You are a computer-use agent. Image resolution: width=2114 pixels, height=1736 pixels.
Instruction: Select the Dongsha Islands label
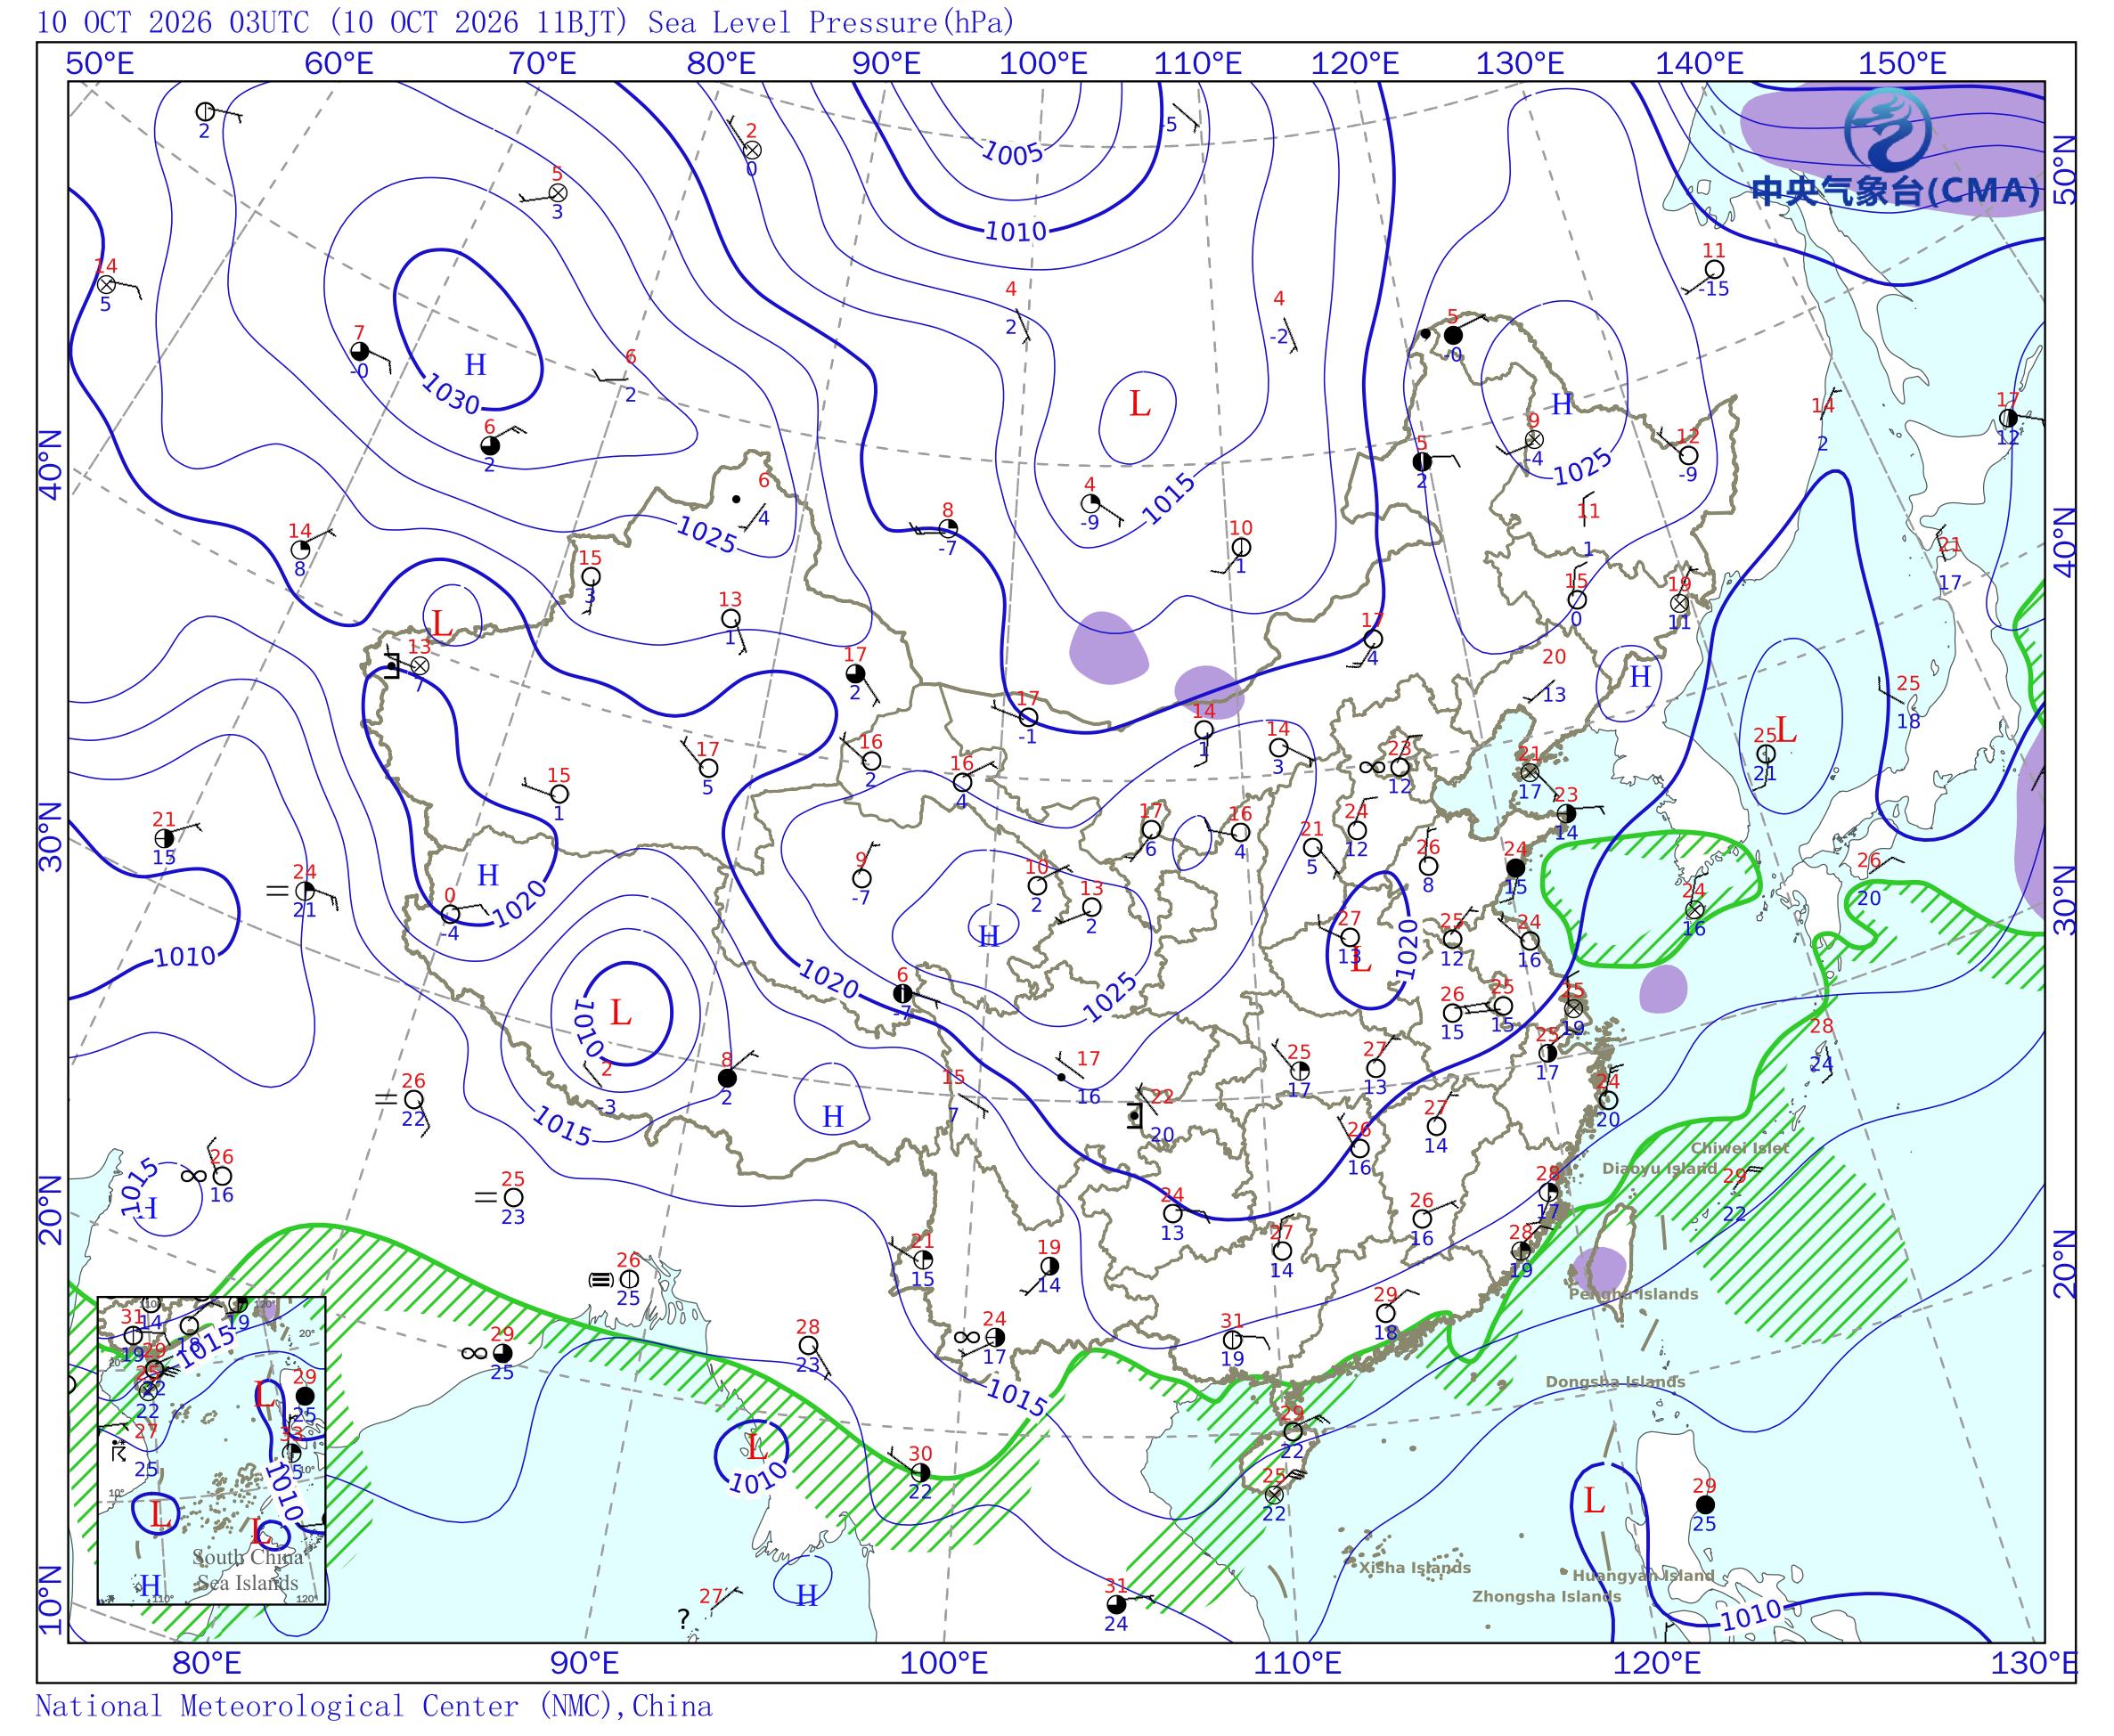point(1615,1381)
